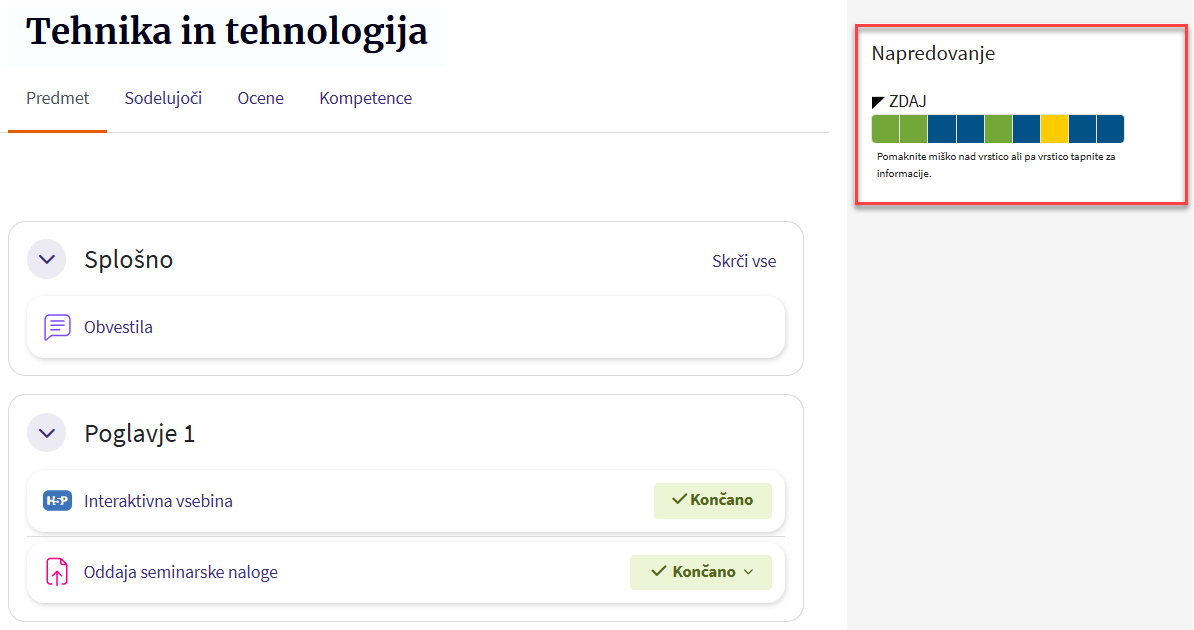Switch to the Predmet tab

[57, 98]
